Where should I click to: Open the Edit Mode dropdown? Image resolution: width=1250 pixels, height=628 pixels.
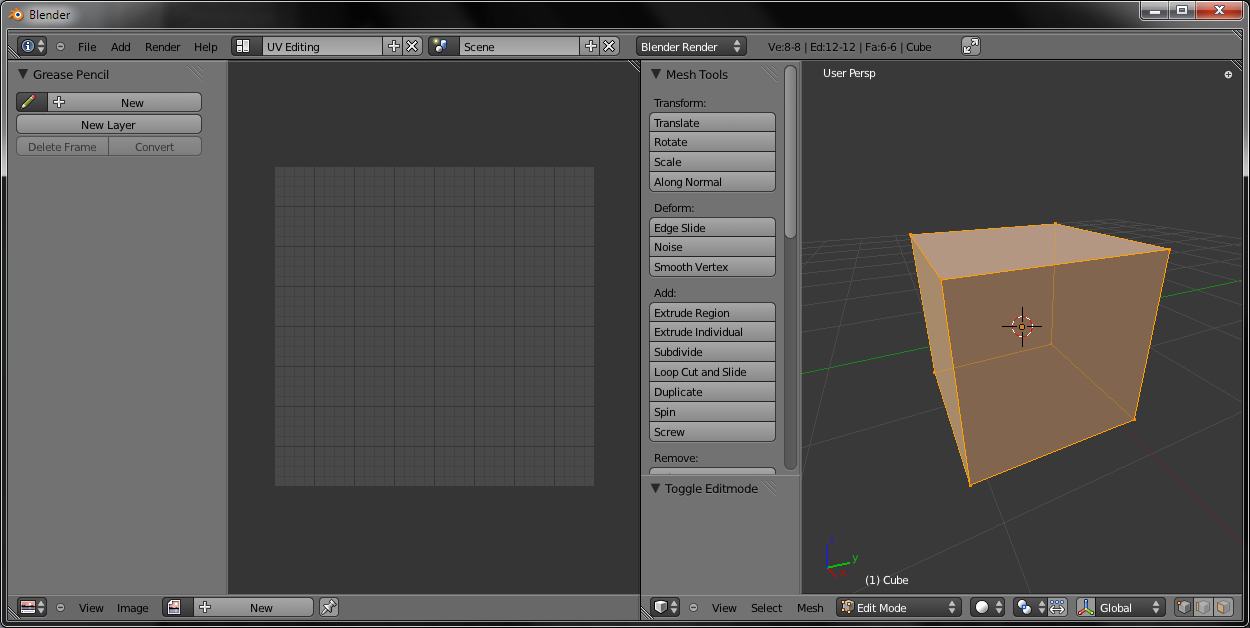click(x=898, y=607)
